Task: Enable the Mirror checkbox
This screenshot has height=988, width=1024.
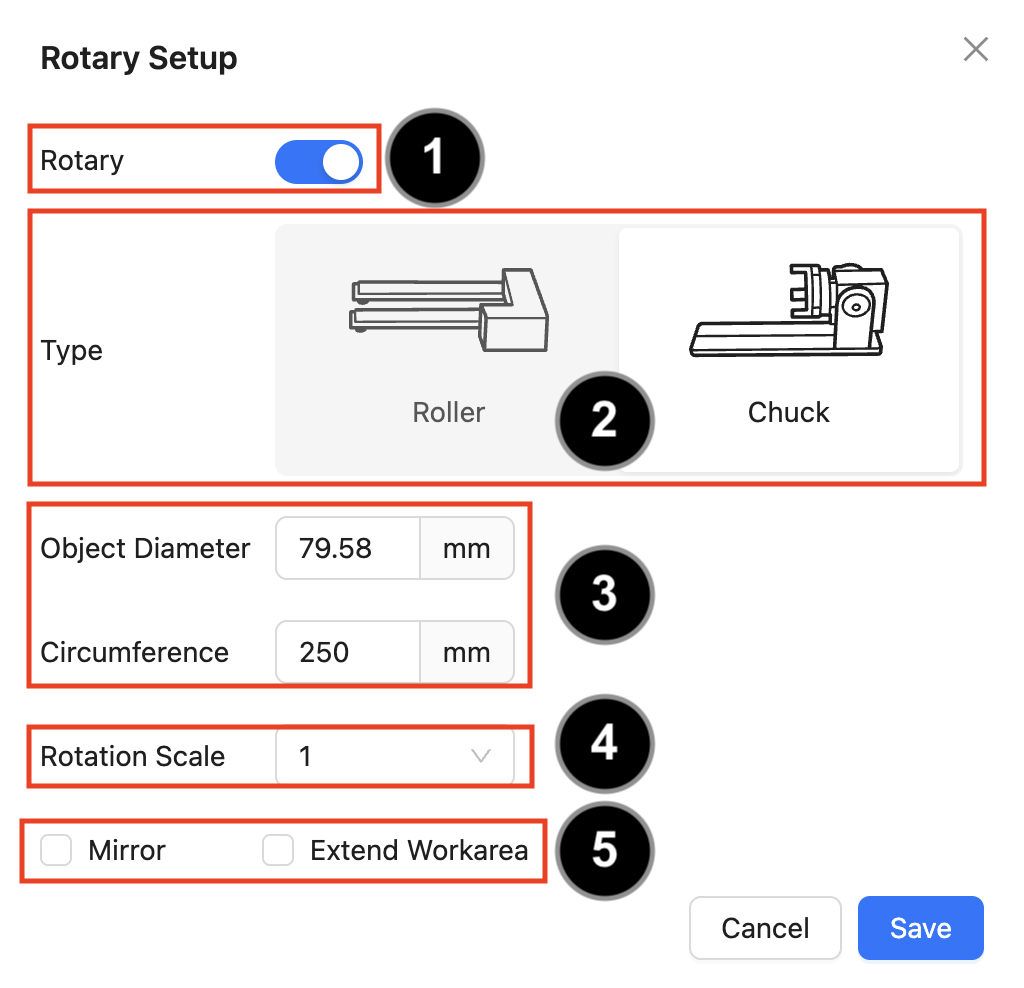Action: point(56,850)
